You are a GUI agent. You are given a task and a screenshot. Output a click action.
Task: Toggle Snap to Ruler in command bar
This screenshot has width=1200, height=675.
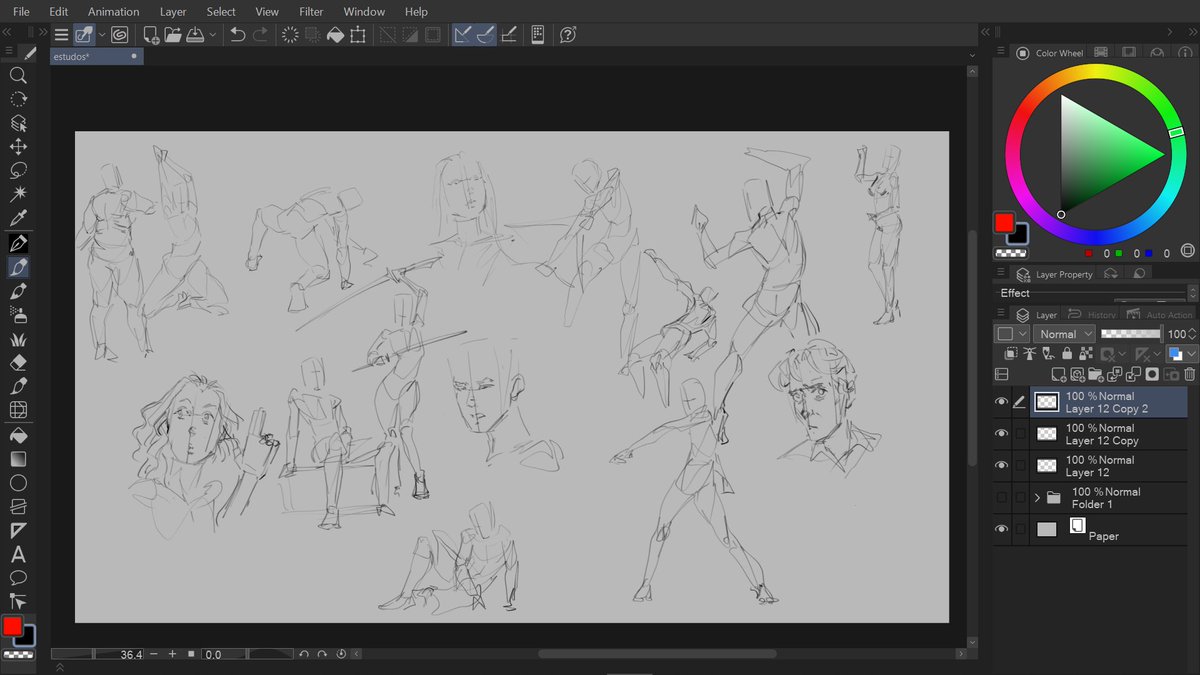point(463,35)
